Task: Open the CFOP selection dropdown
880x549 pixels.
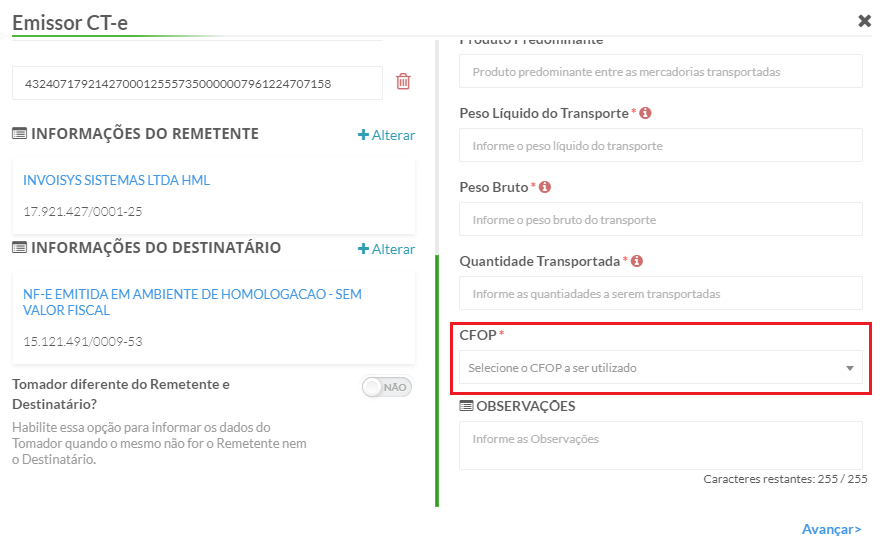Action: pyautogui.click(x=661, y=368)
